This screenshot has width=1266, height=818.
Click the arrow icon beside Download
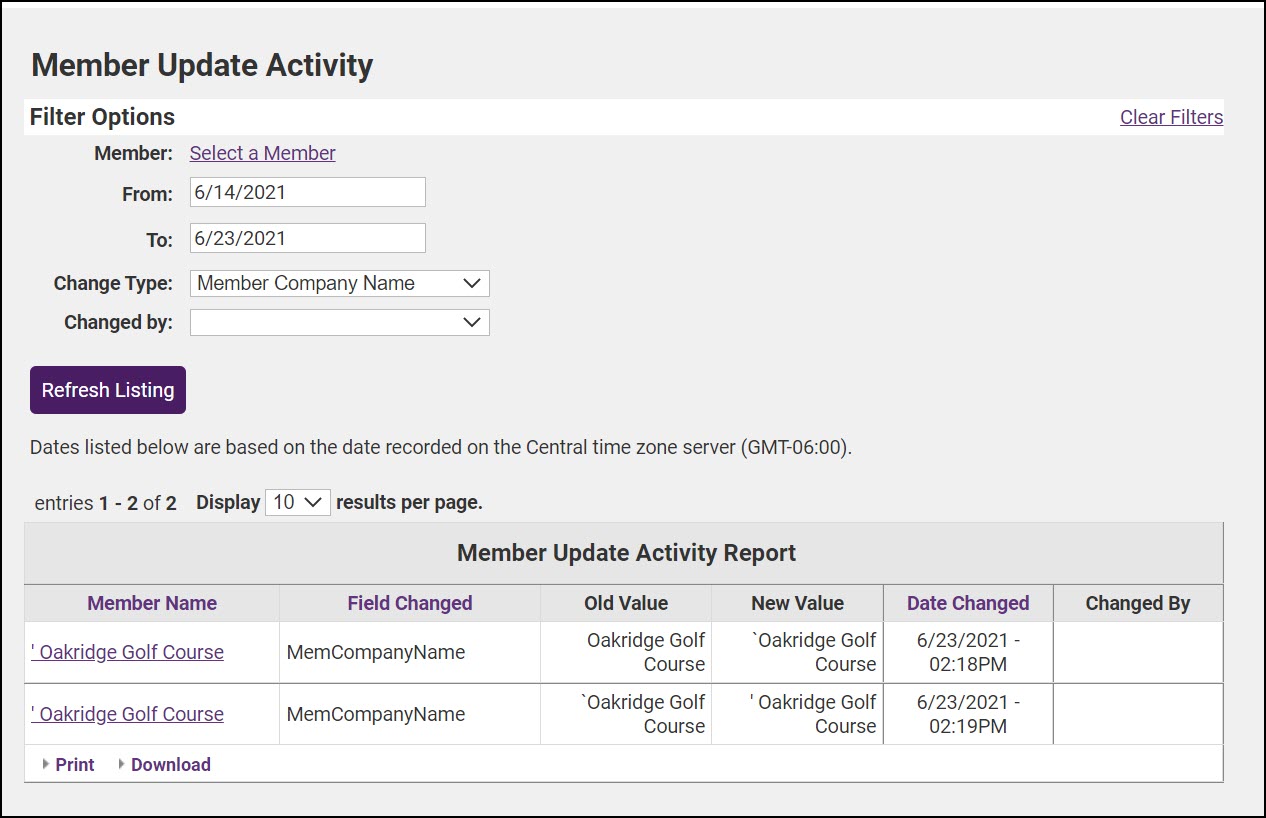(122, 764)
